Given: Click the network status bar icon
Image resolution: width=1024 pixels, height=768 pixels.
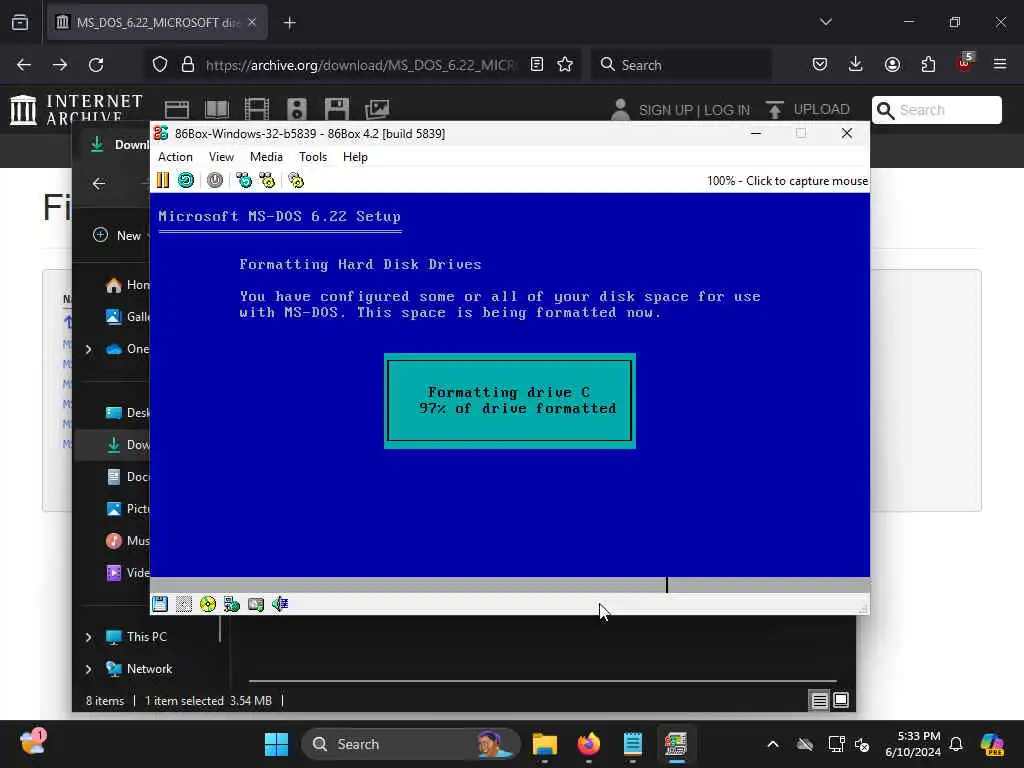Looking at the screenshot, I should 232,604.
